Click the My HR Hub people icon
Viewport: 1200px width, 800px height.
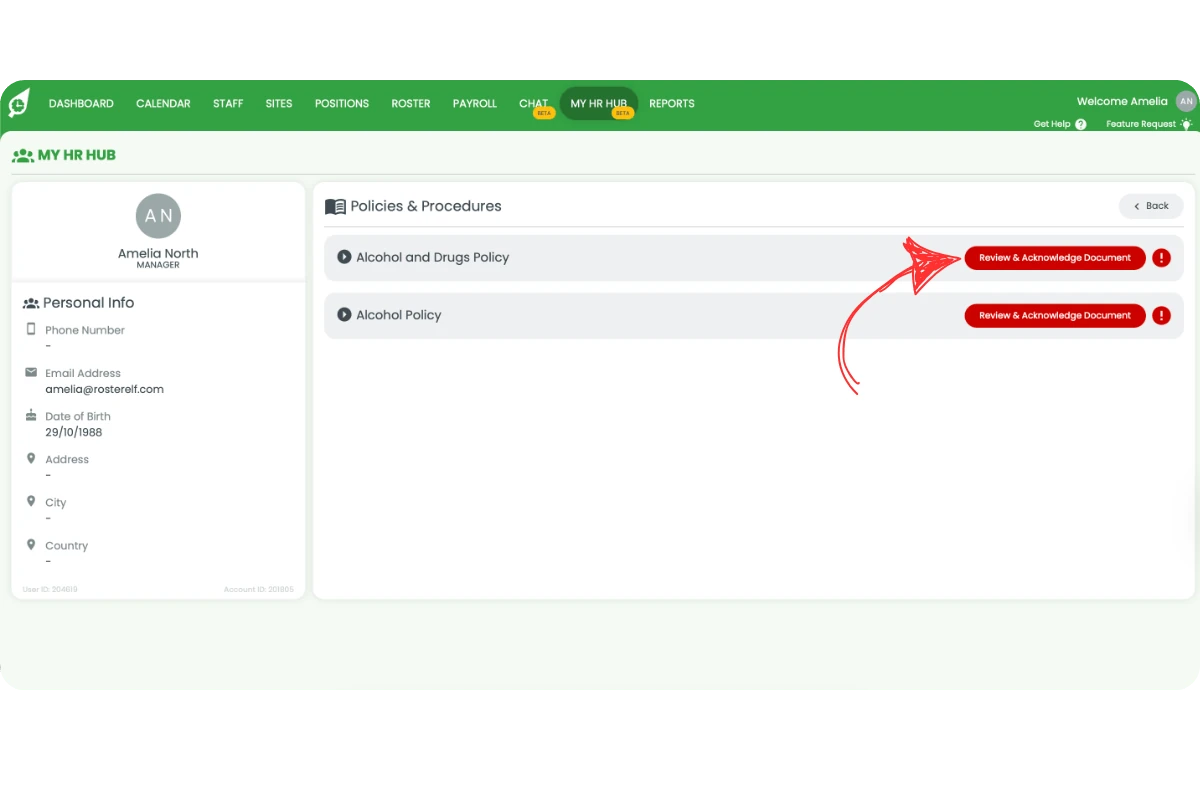click(23, 155)
